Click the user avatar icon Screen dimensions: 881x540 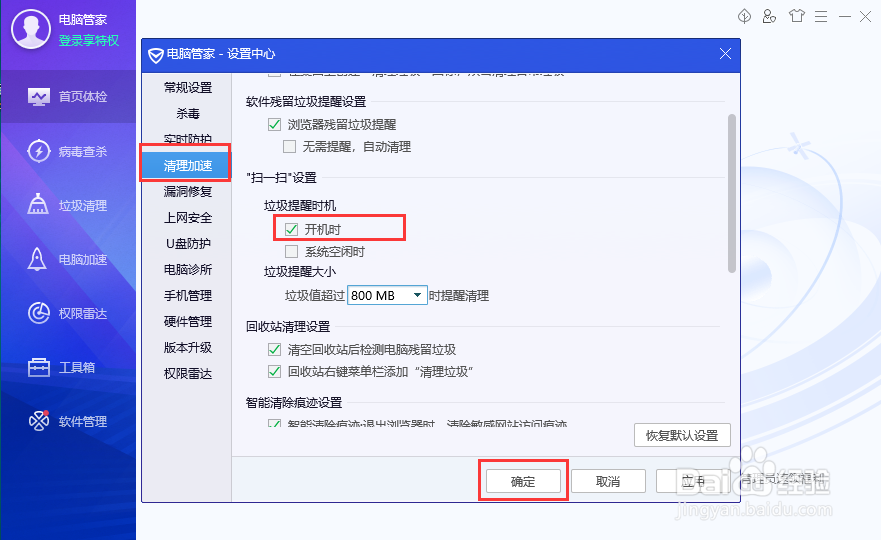31,29
